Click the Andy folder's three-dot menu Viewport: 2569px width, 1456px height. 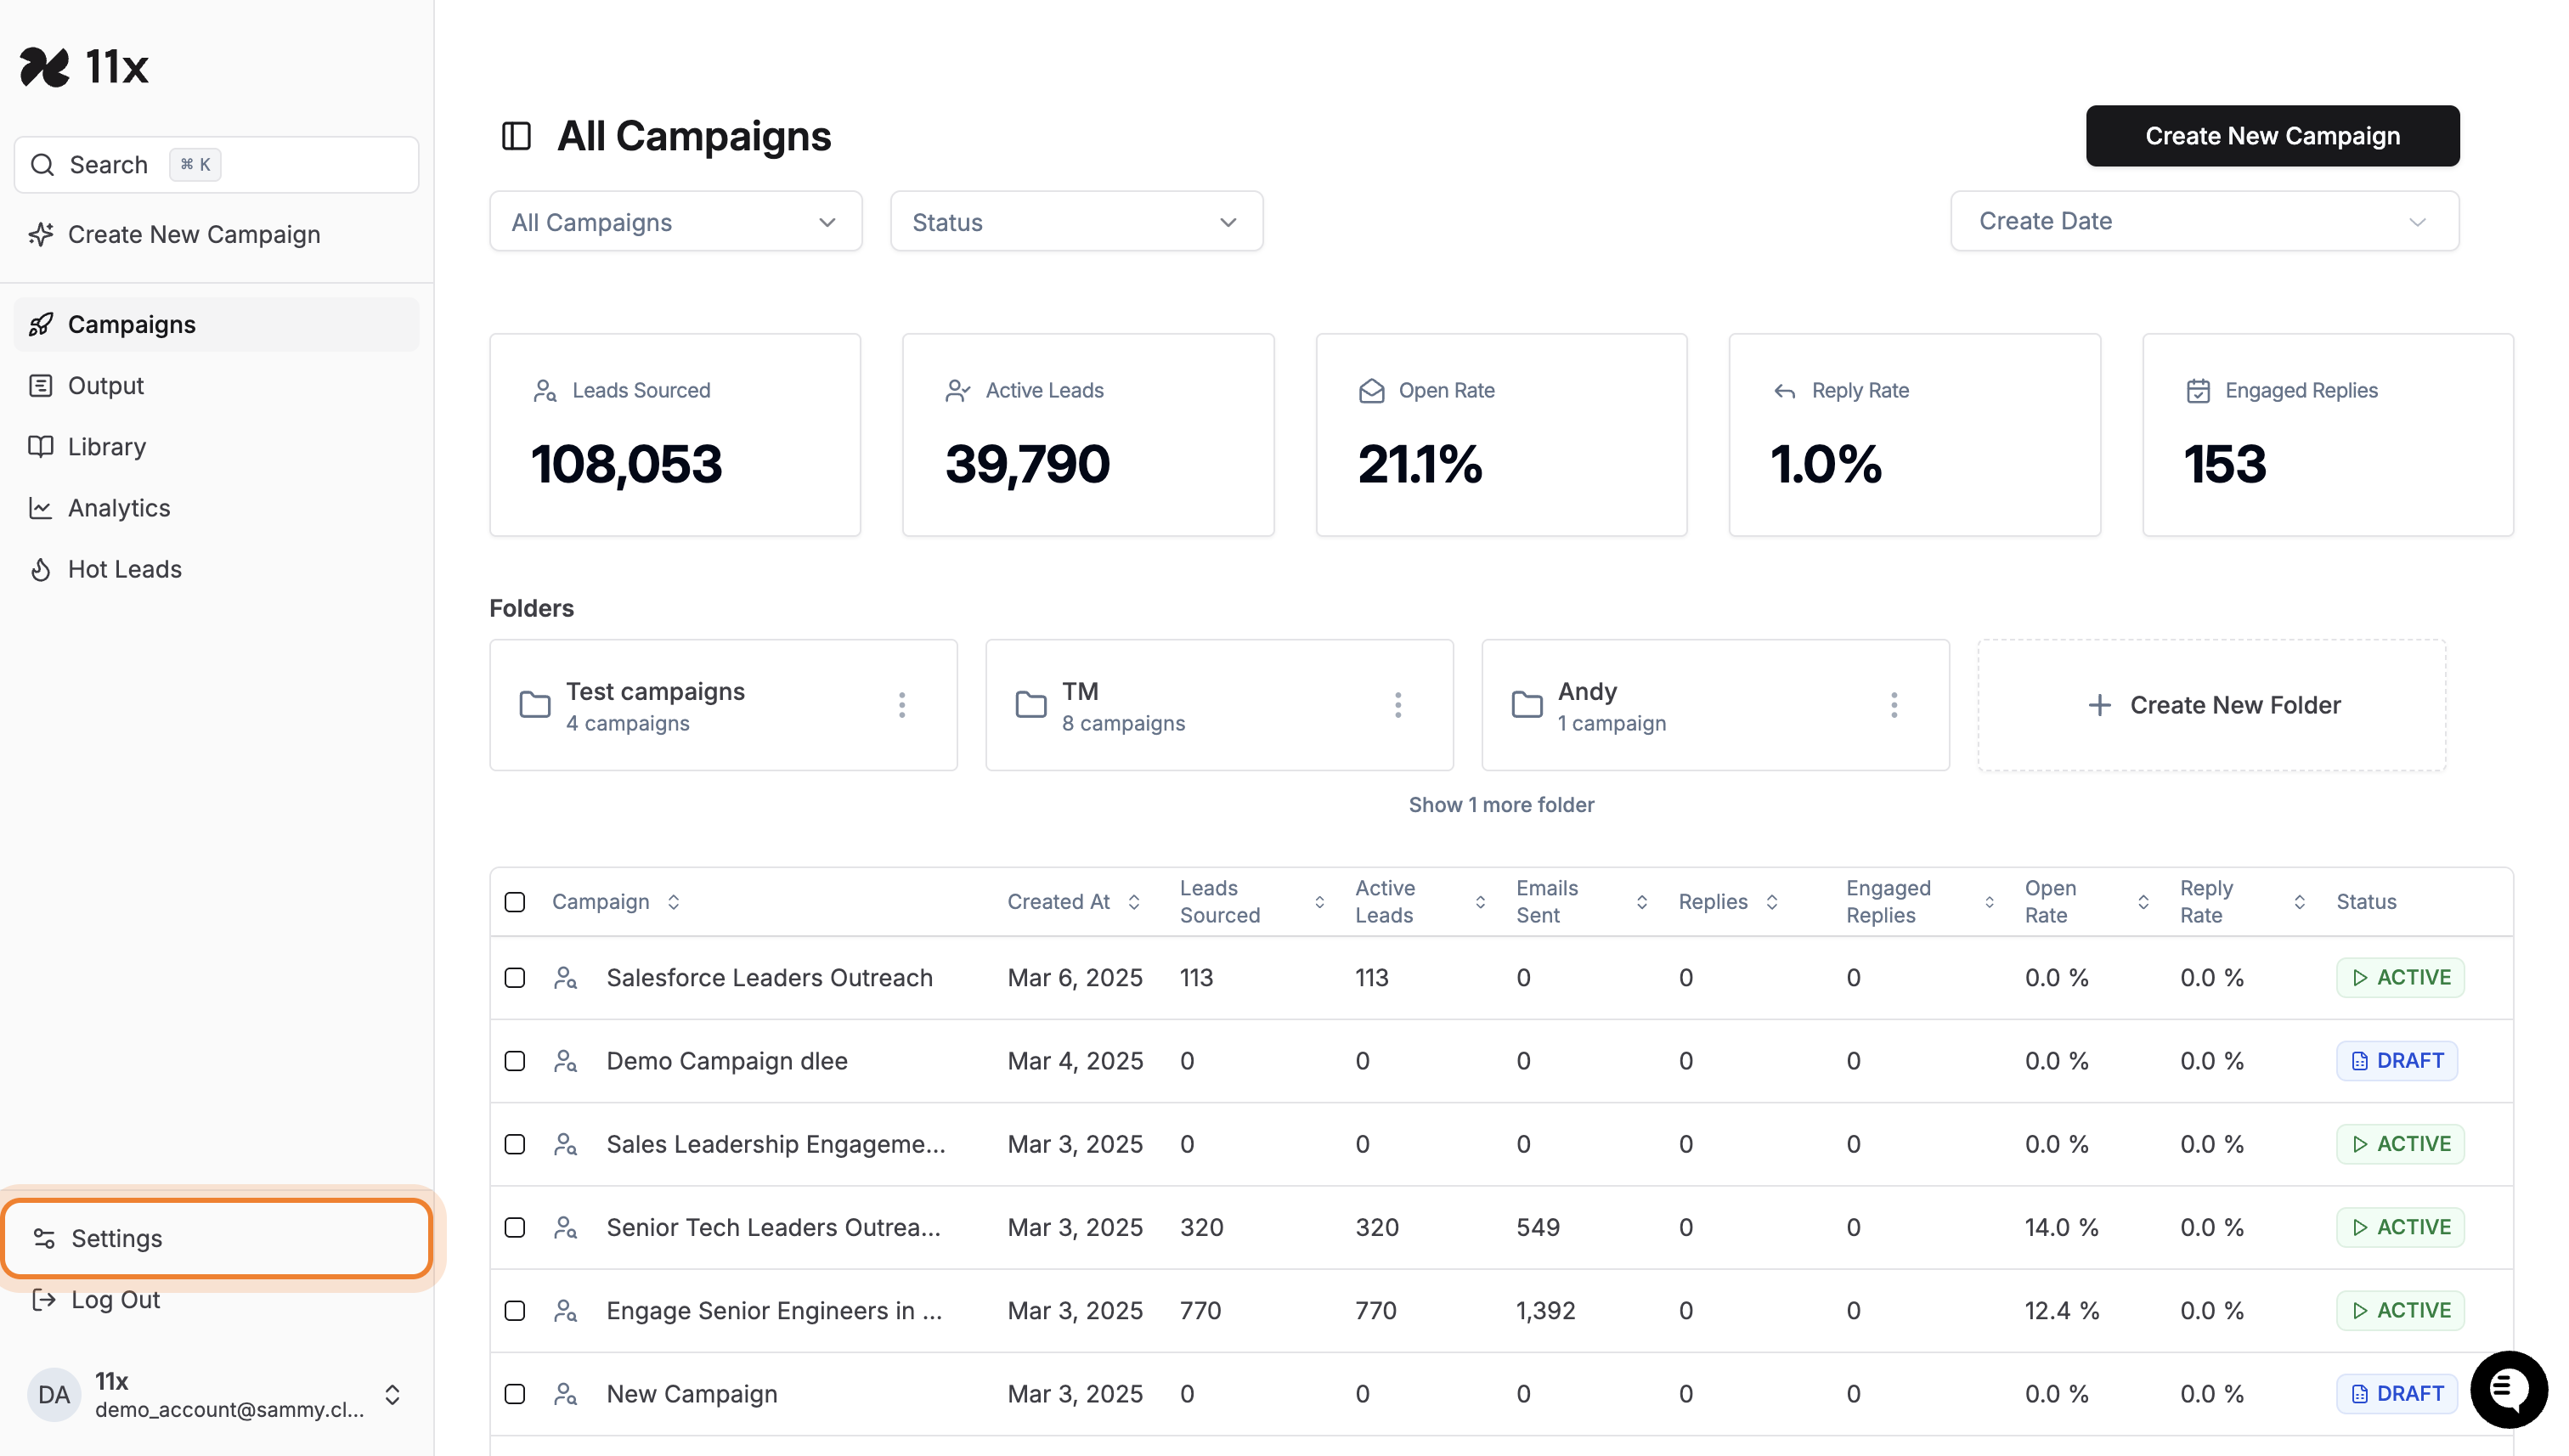[x=1893, y=705]
